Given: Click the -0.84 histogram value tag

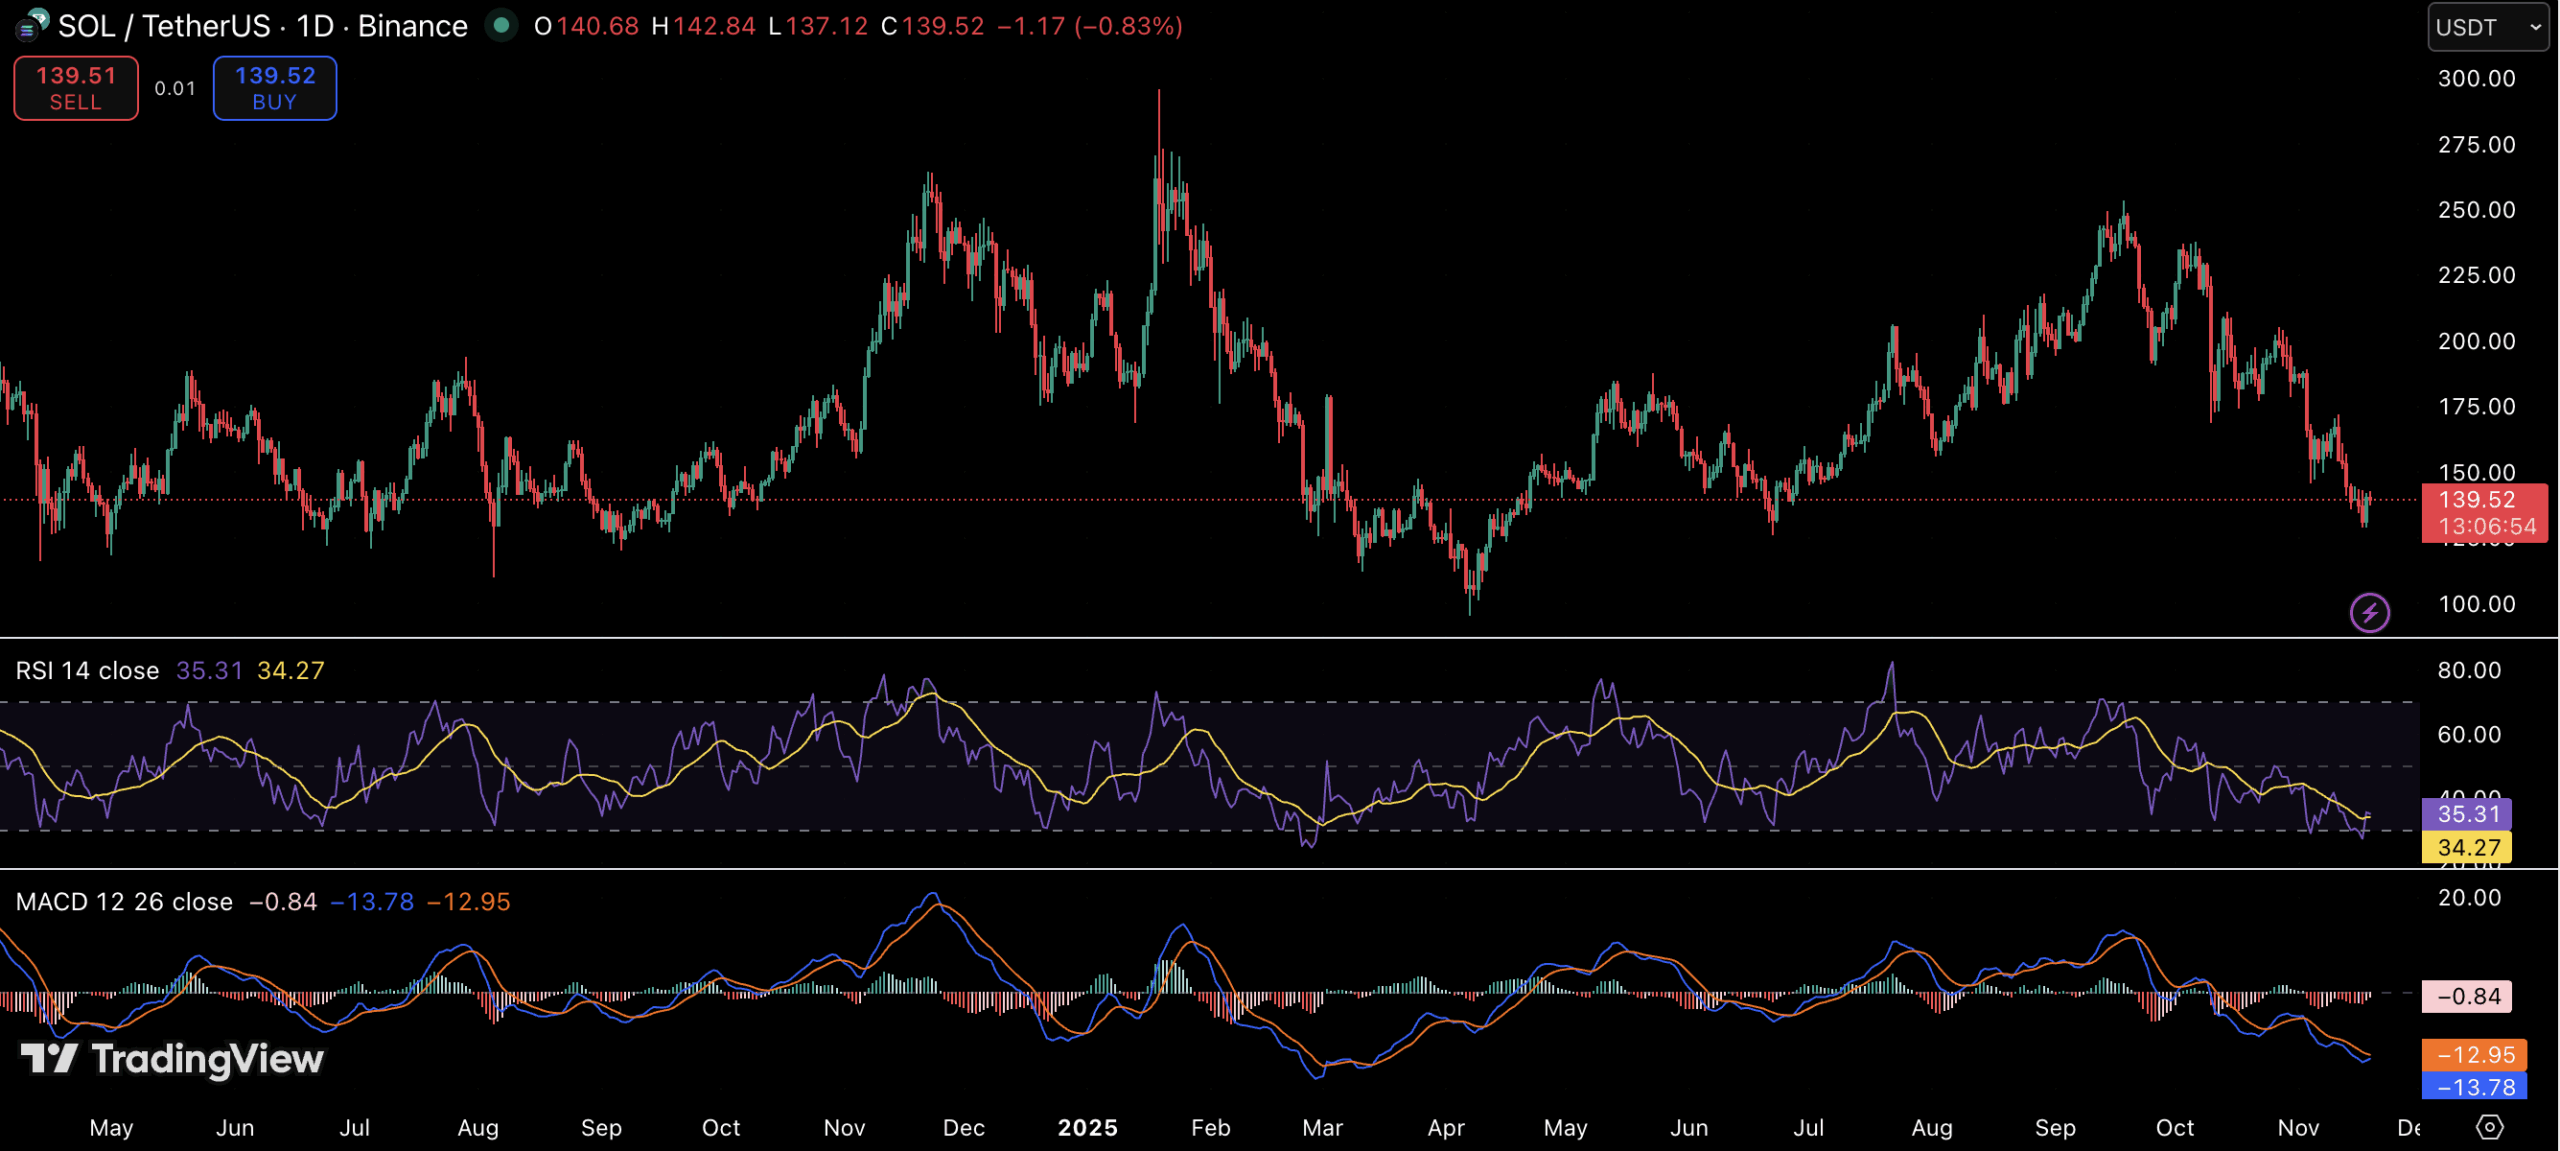Looking at the screenshot, I should tap(2466, 996).
